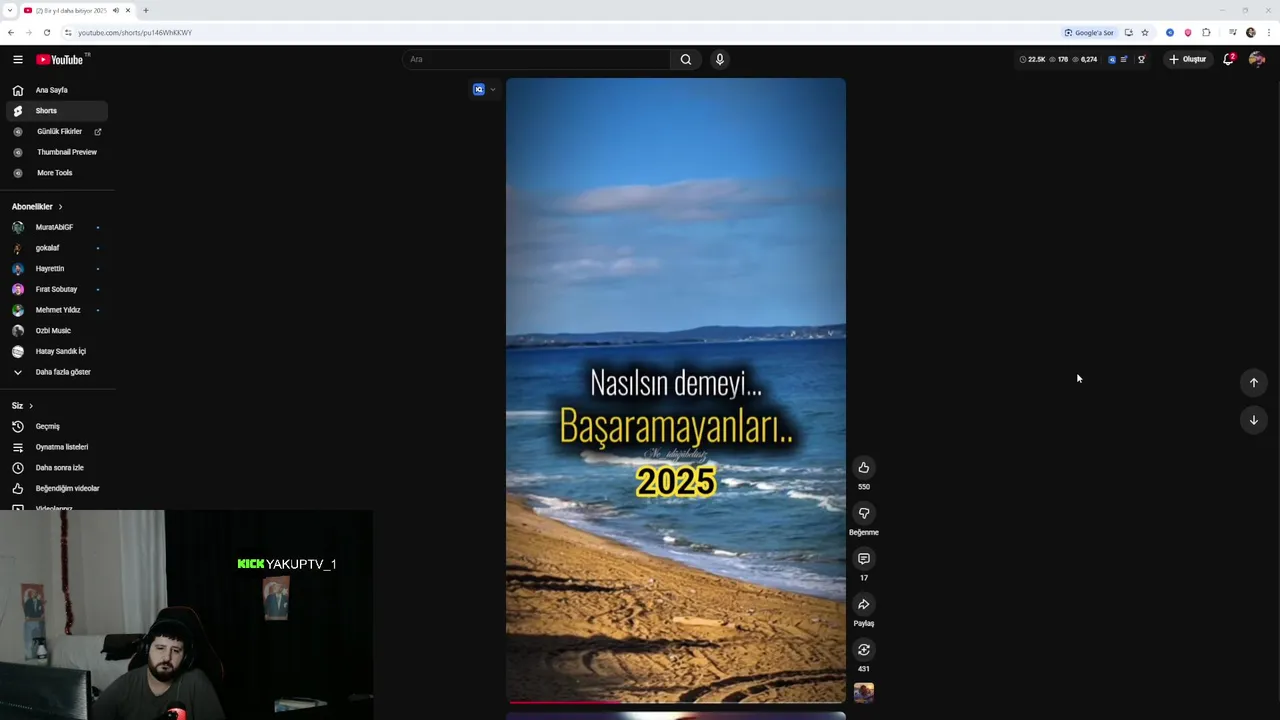Expand the Abonelikler section

pyautogui.click(x=37, y=206)
